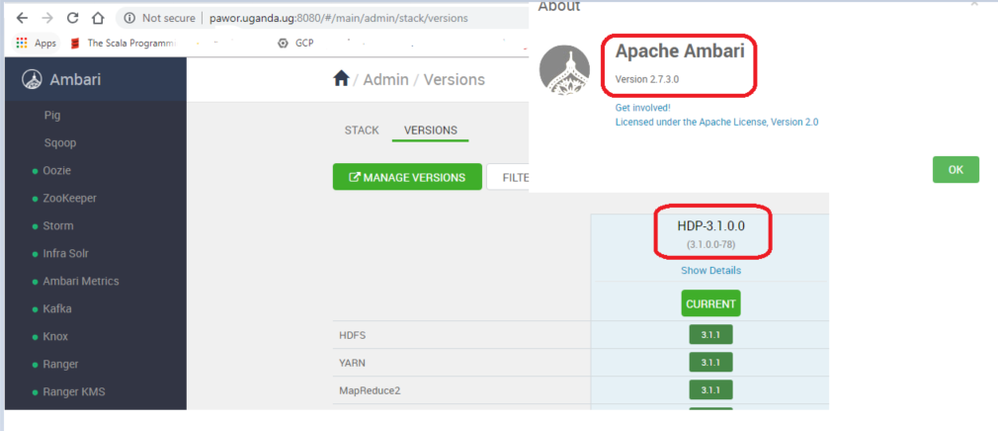The image size is (998, 431).
Task: Open the browser home page icon
Action: 97,18
